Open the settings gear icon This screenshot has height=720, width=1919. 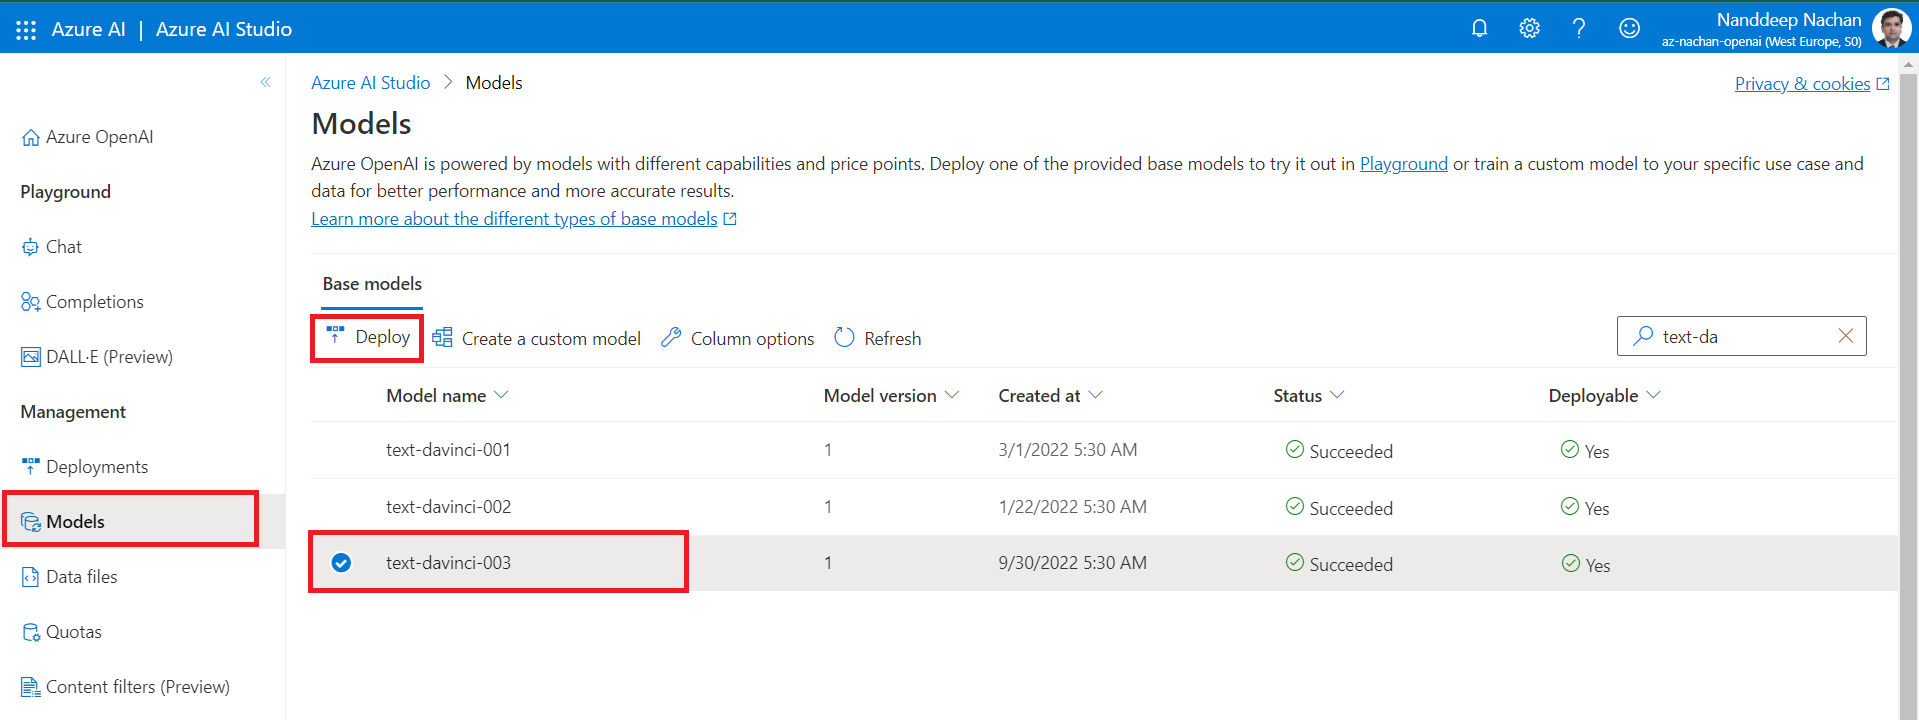point(1529,28)
